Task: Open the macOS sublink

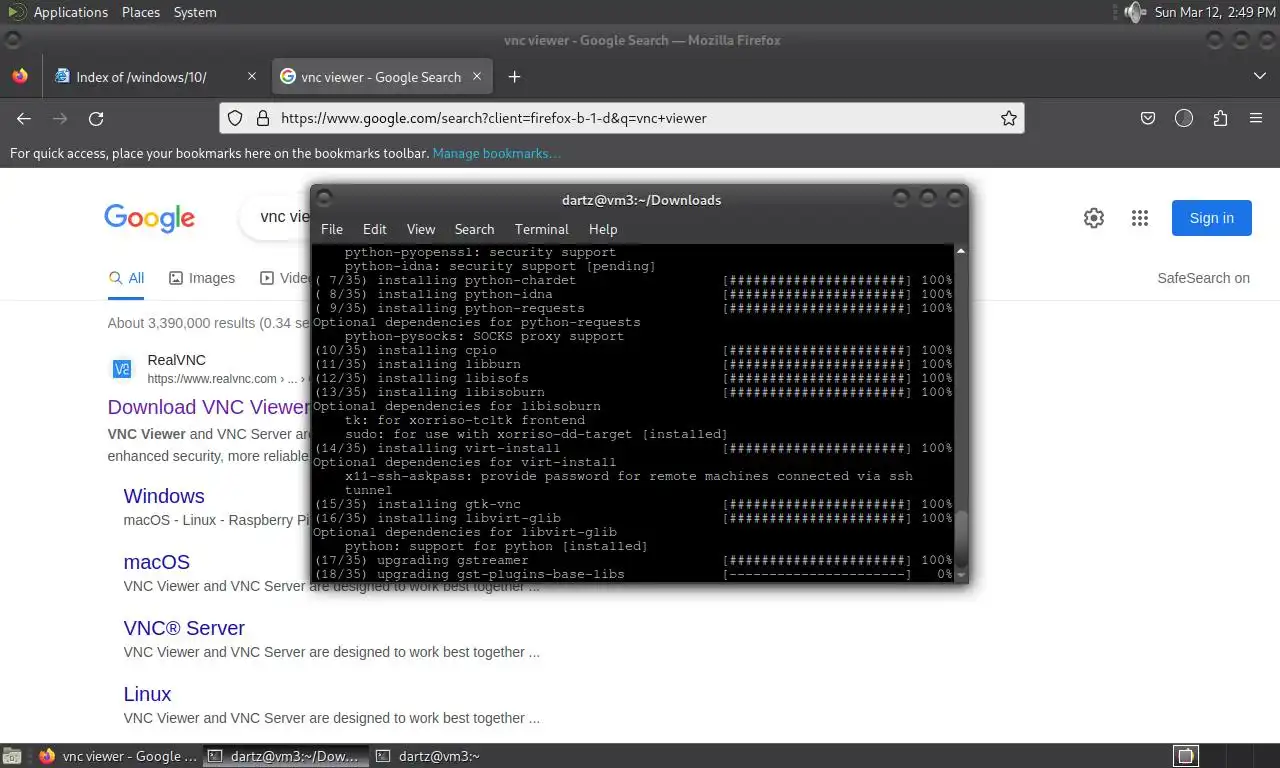Action: (x=157, y=562)
